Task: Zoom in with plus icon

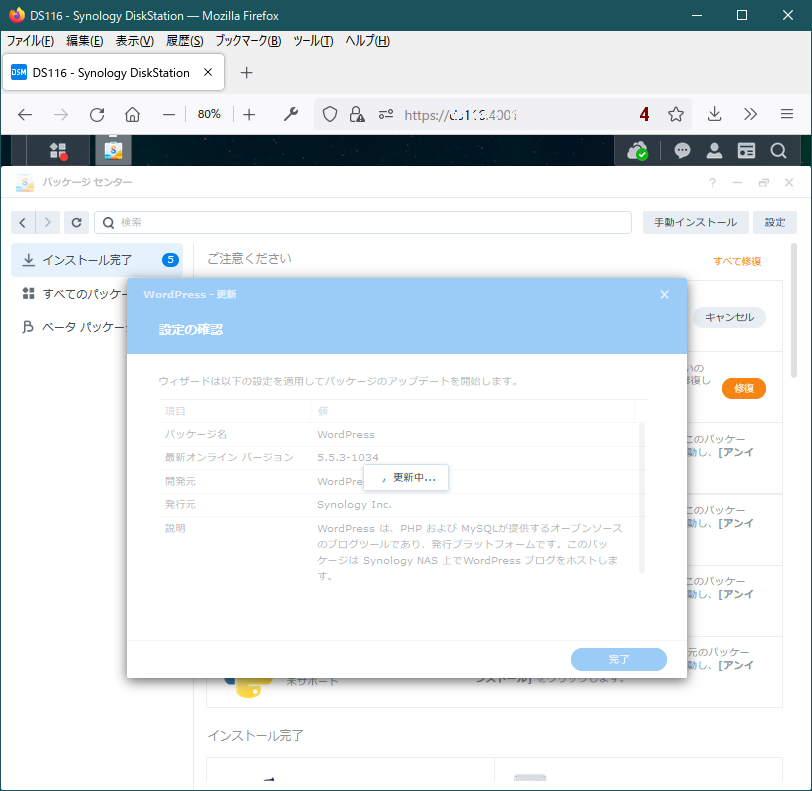Action: point(249,114)
